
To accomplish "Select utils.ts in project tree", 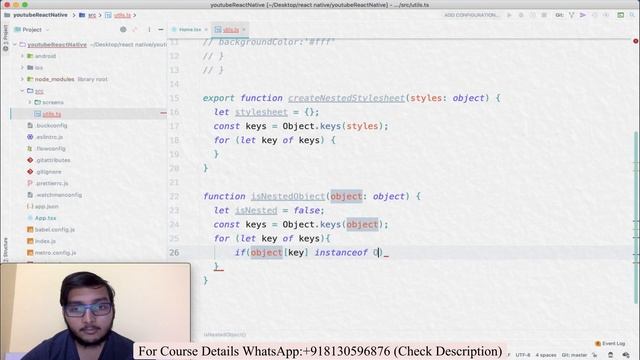I will (52, 114).
